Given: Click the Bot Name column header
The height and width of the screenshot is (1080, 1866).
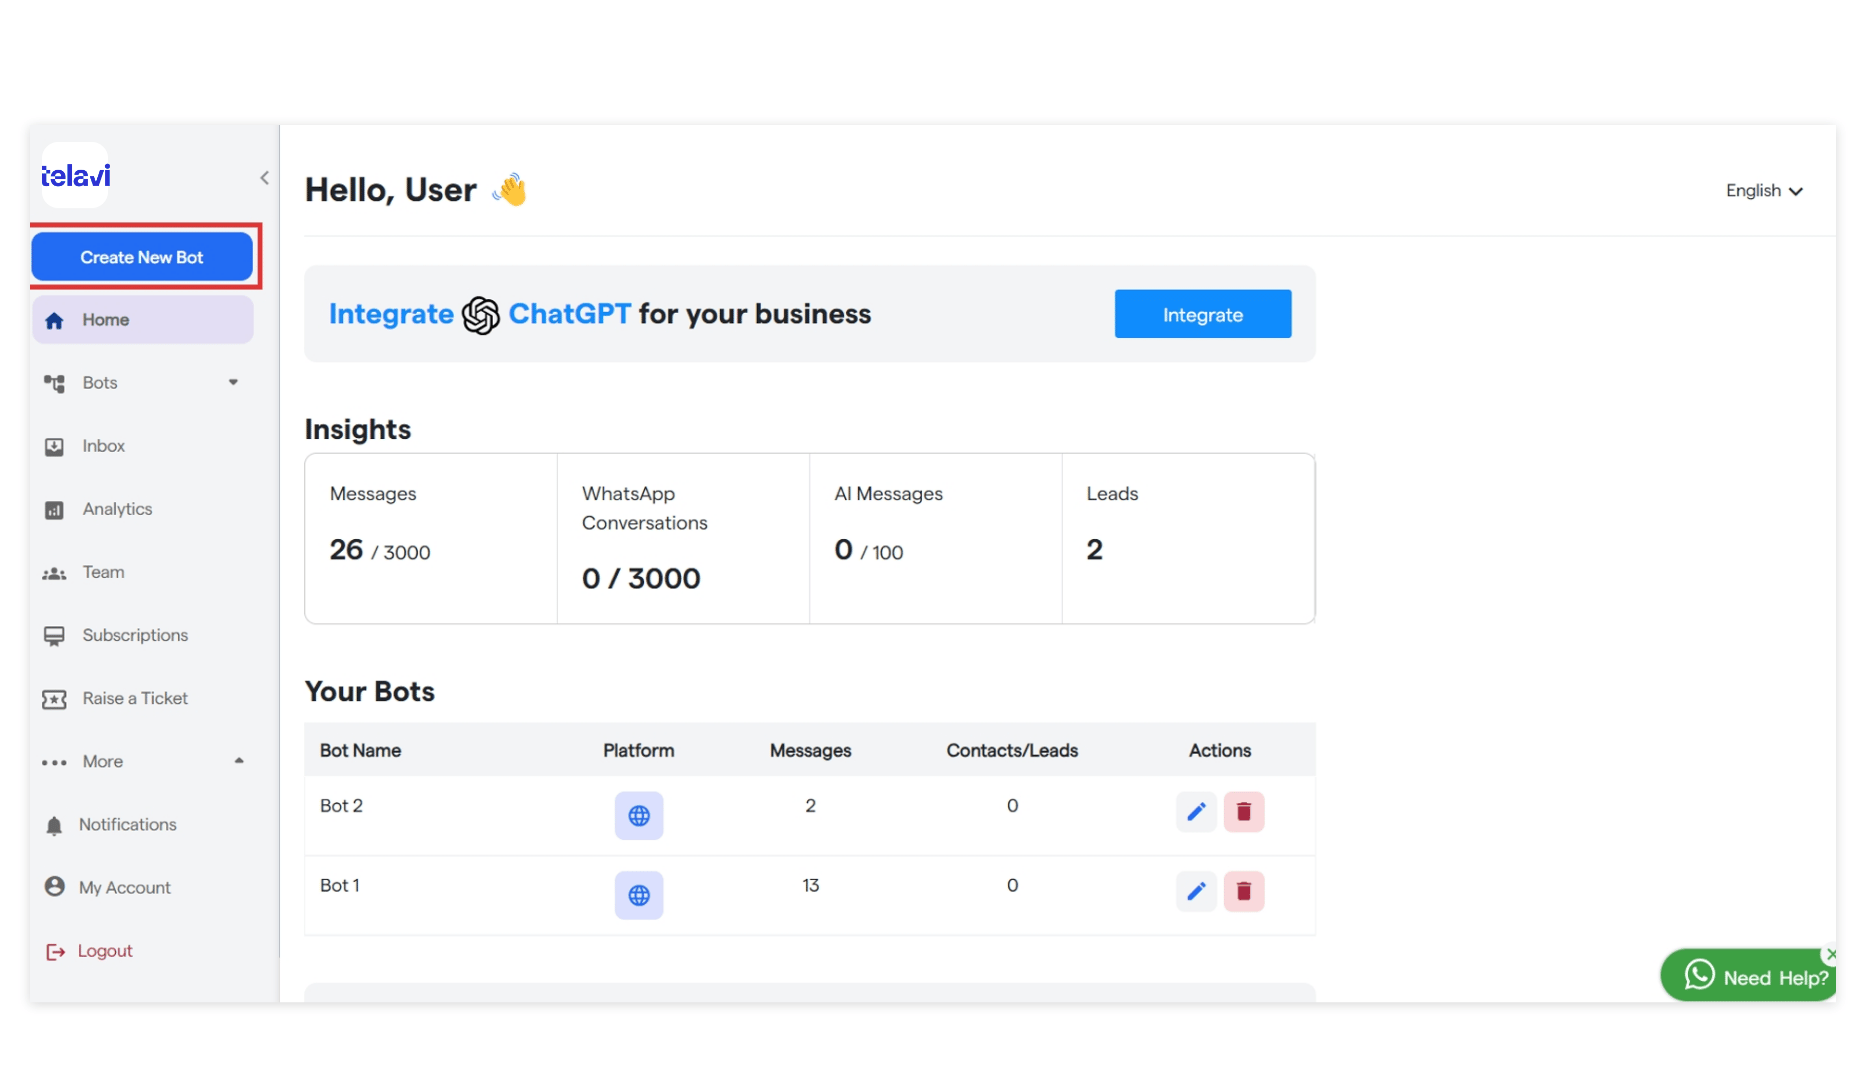Looking at the screenshot, I should [360, 750].
